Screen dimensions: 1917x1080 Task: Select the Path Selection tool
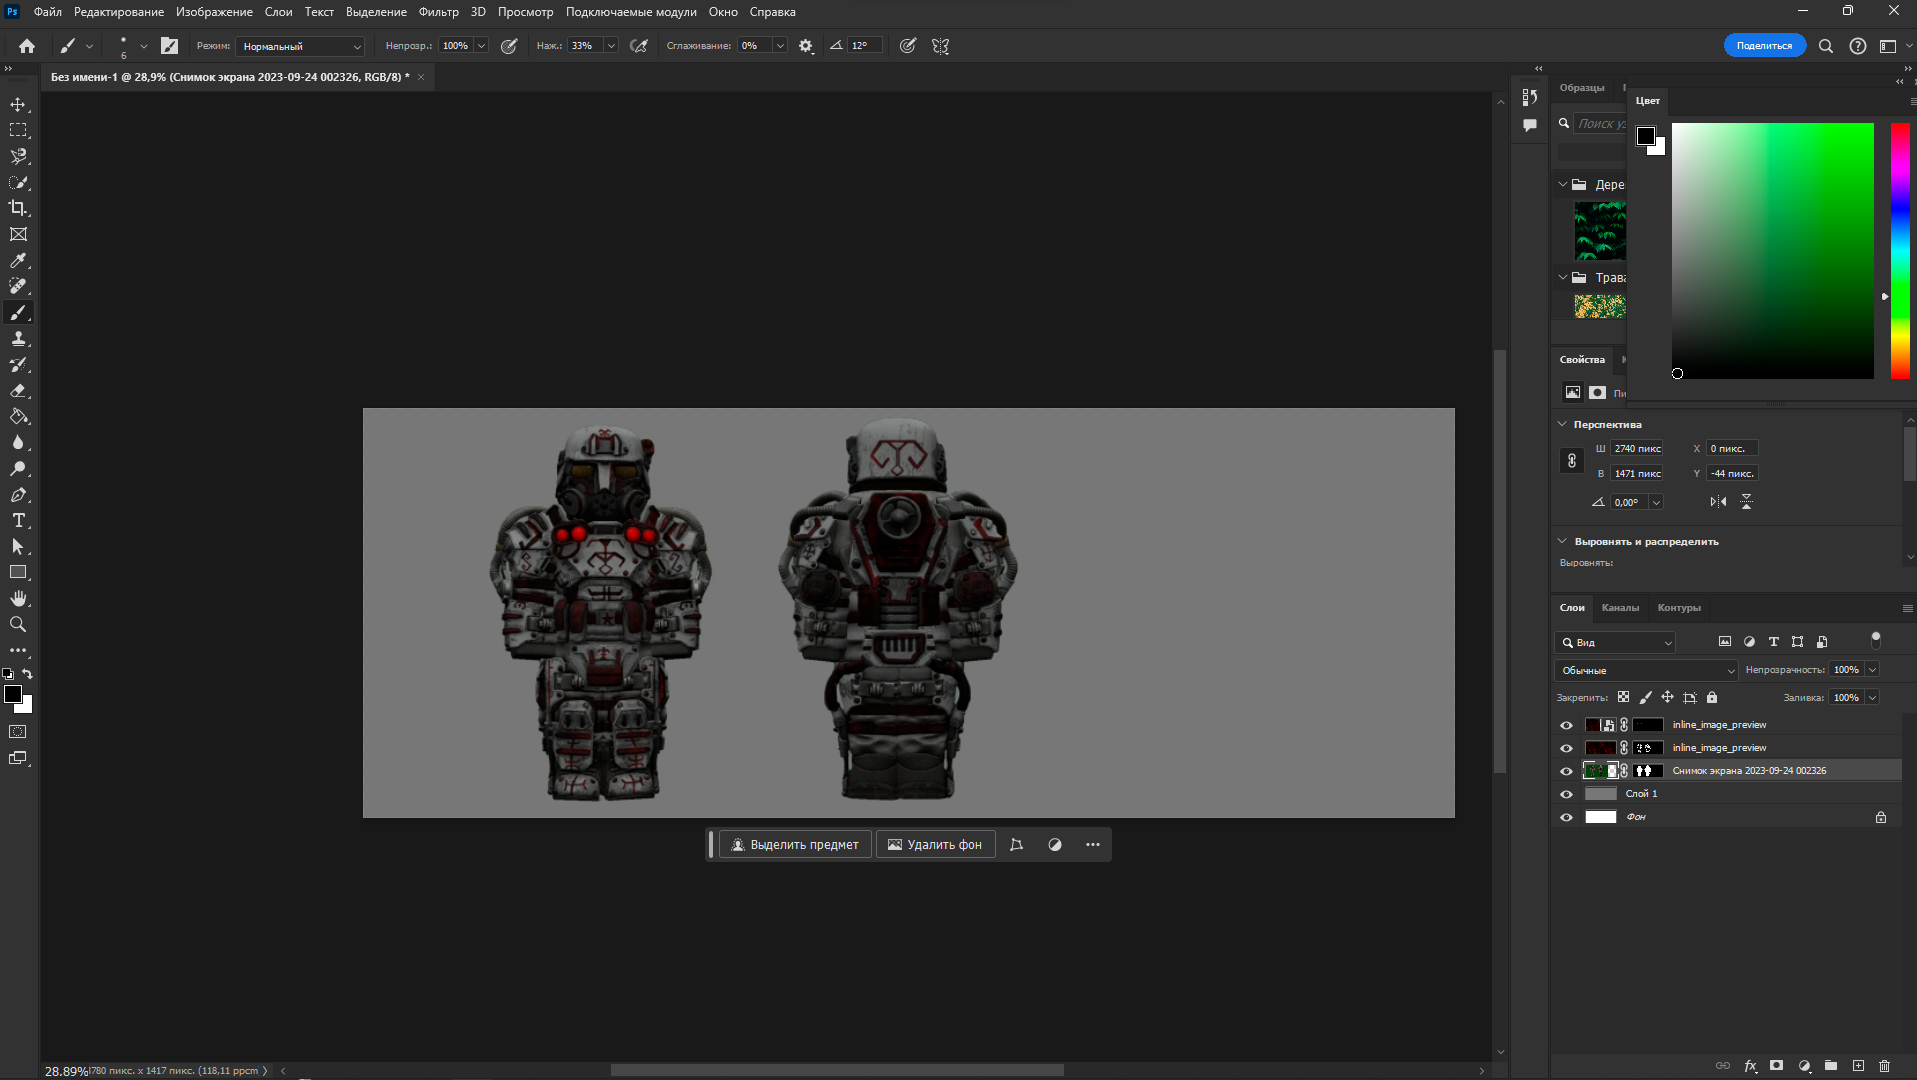pyautogui.click(x=18, y=546)
